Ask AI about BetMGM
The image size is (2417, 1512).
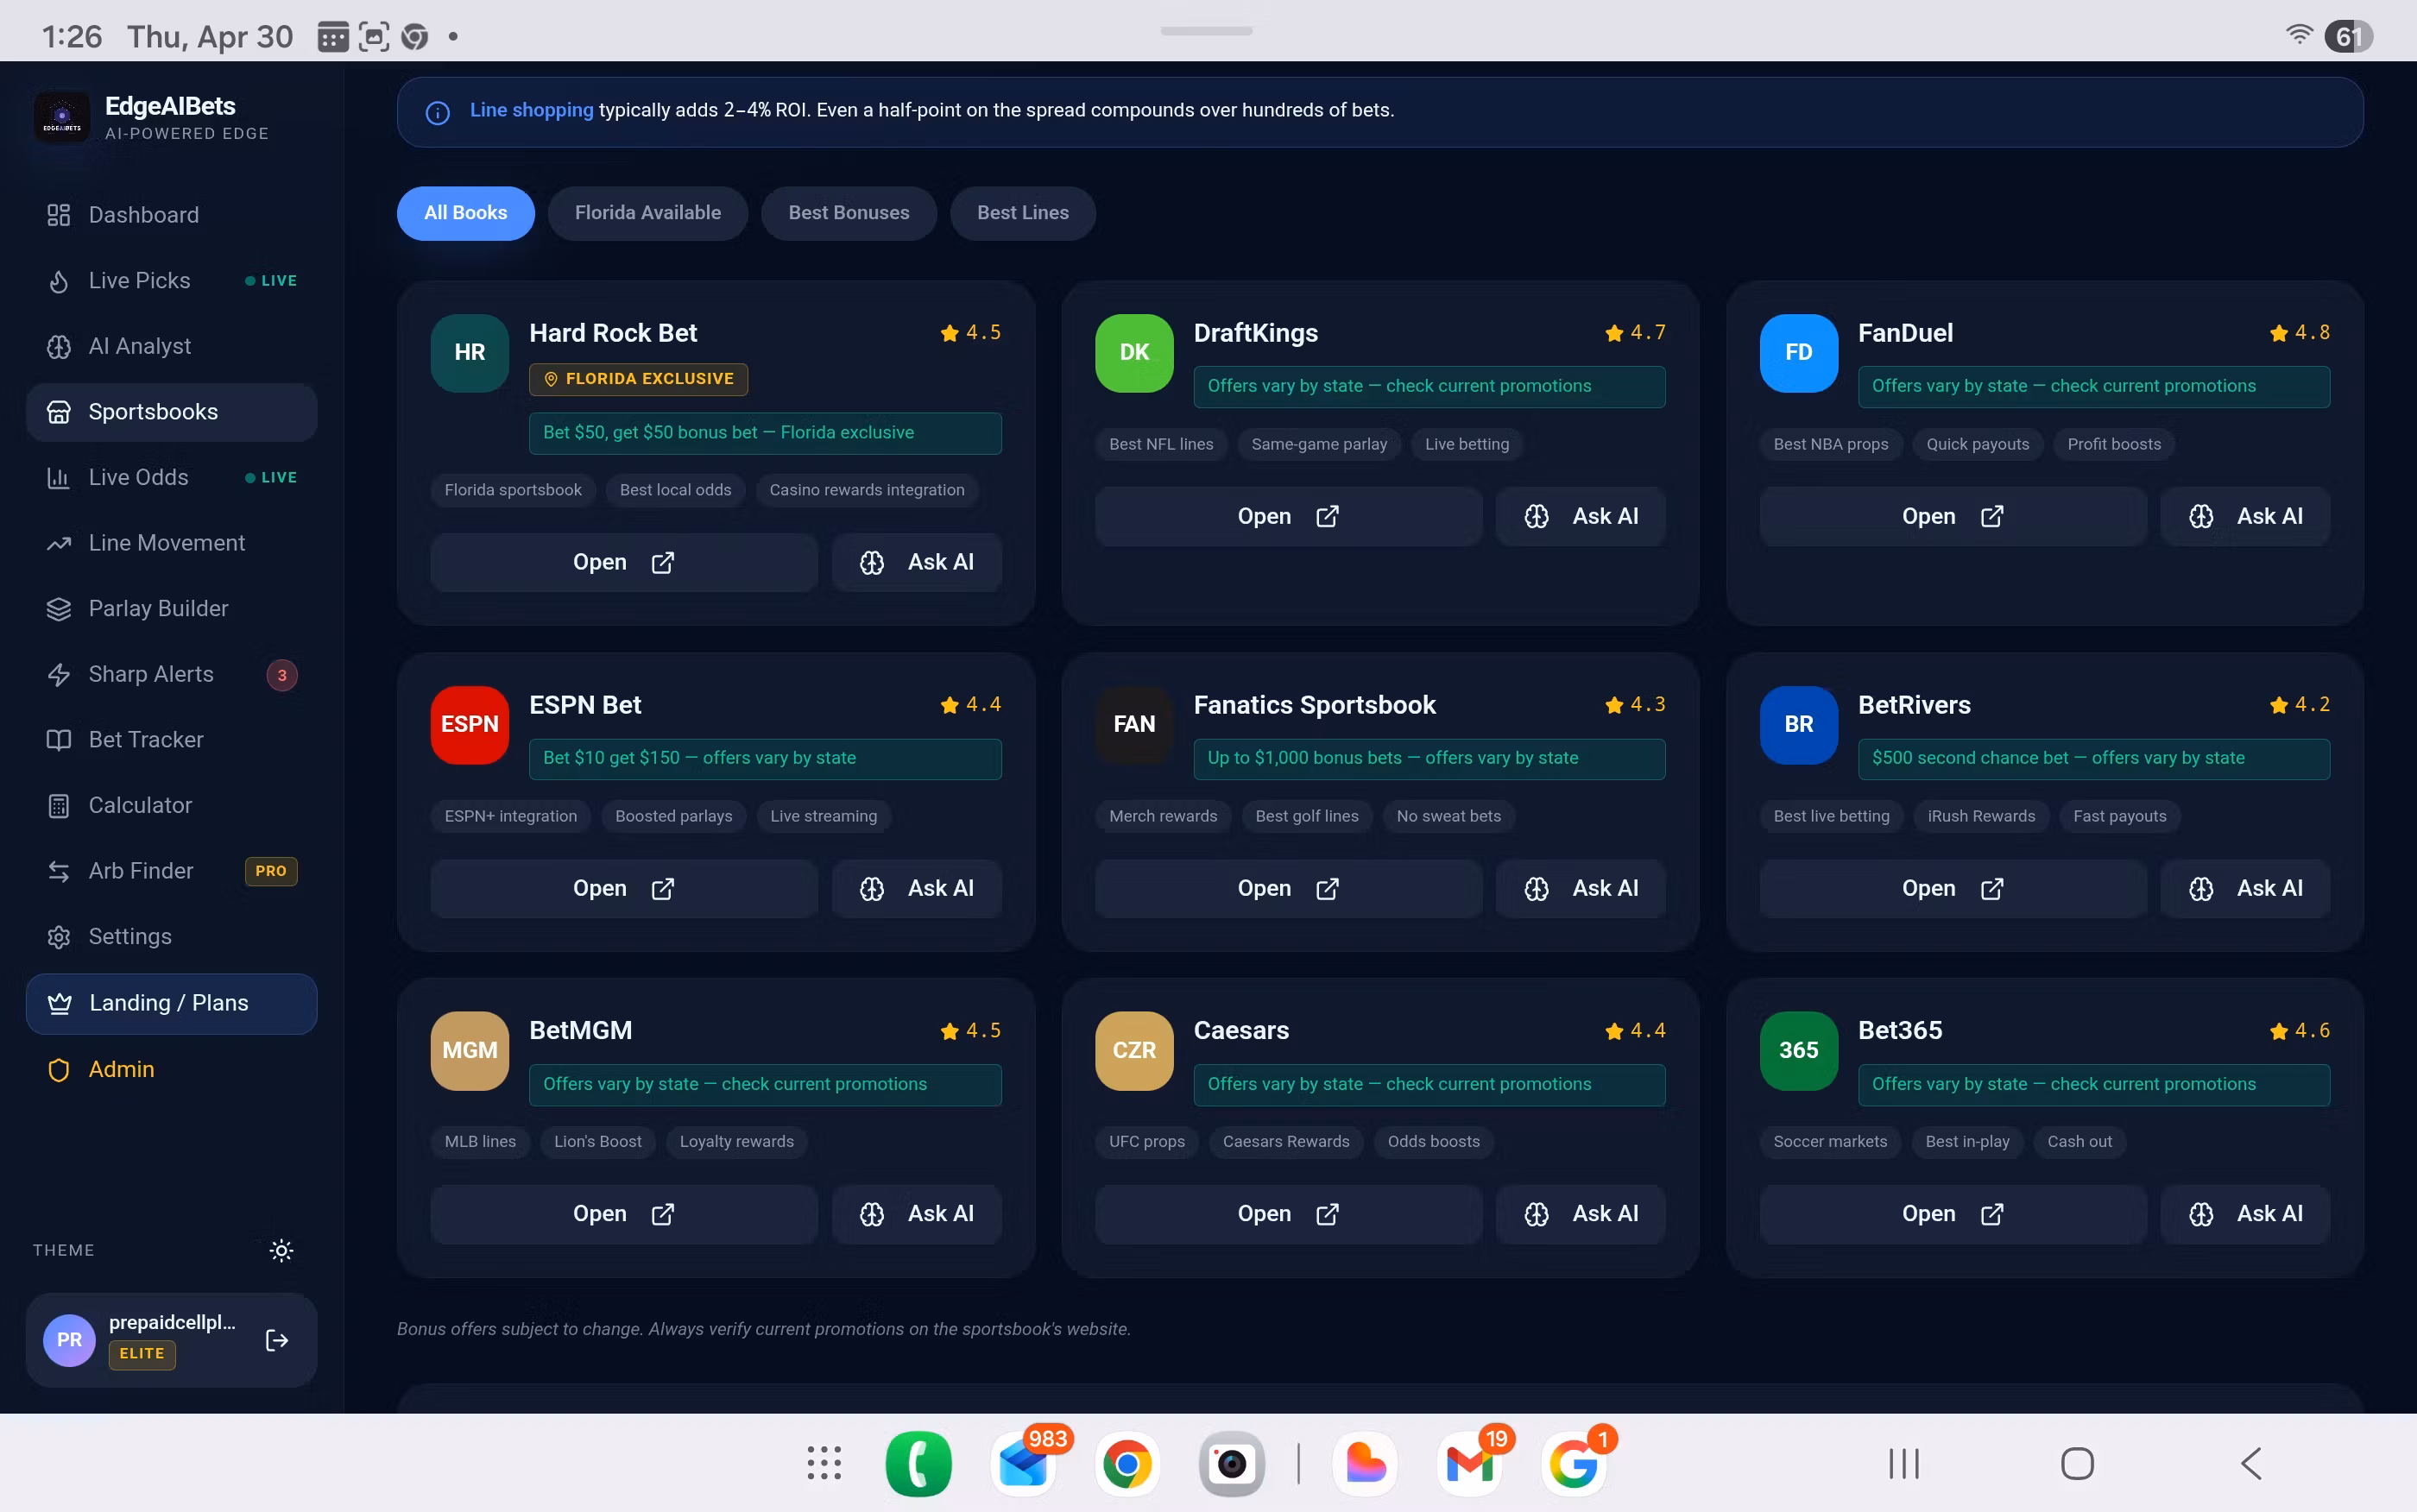click(917, 1214)
